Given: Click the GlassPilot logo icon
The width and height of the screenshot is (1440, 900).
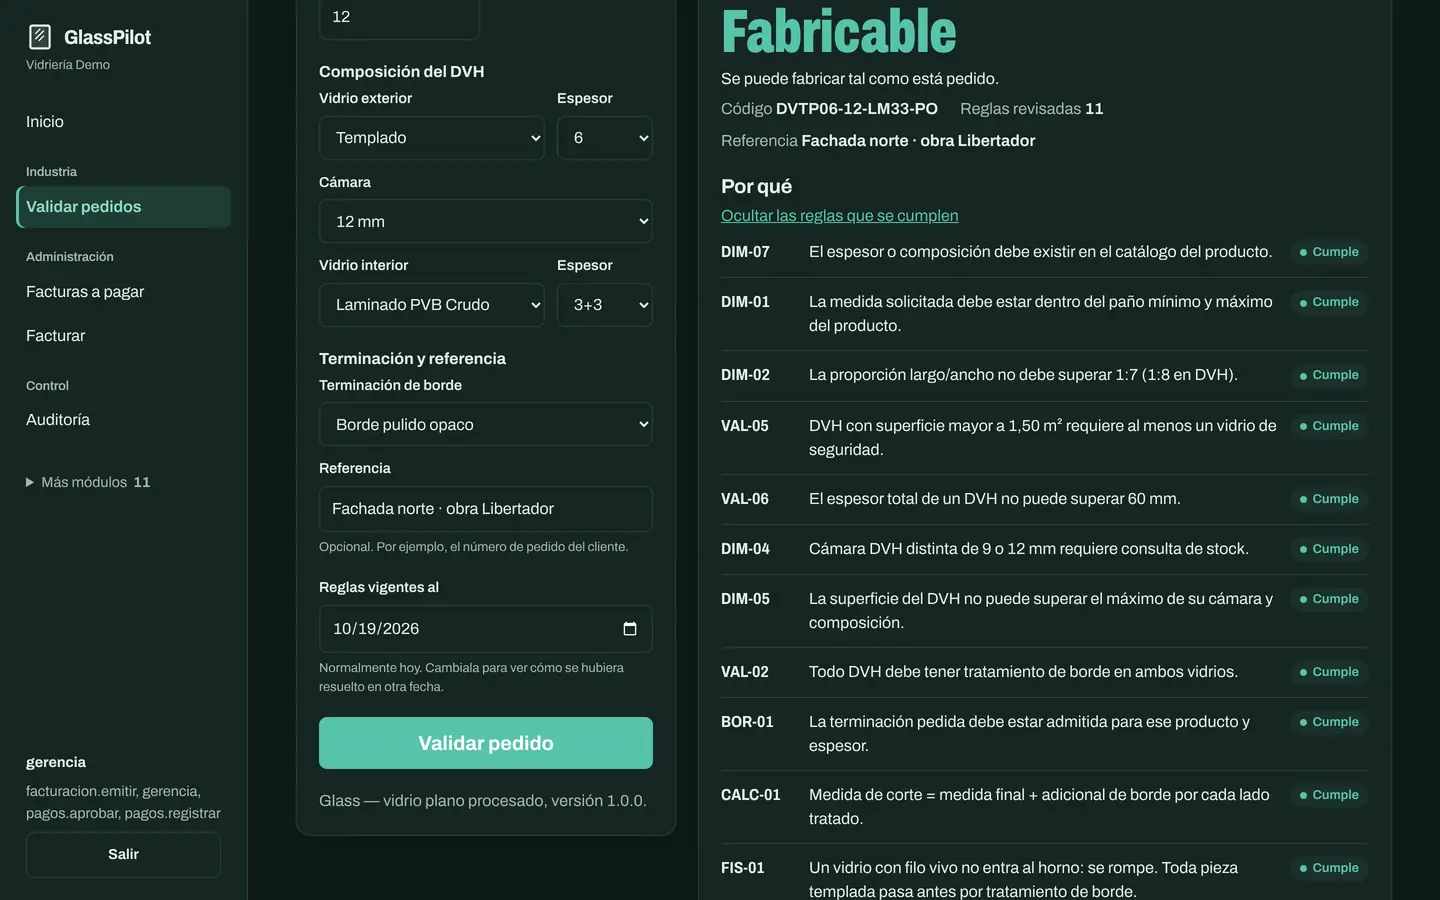Looking at the screenshot, I should pos(40,37).
